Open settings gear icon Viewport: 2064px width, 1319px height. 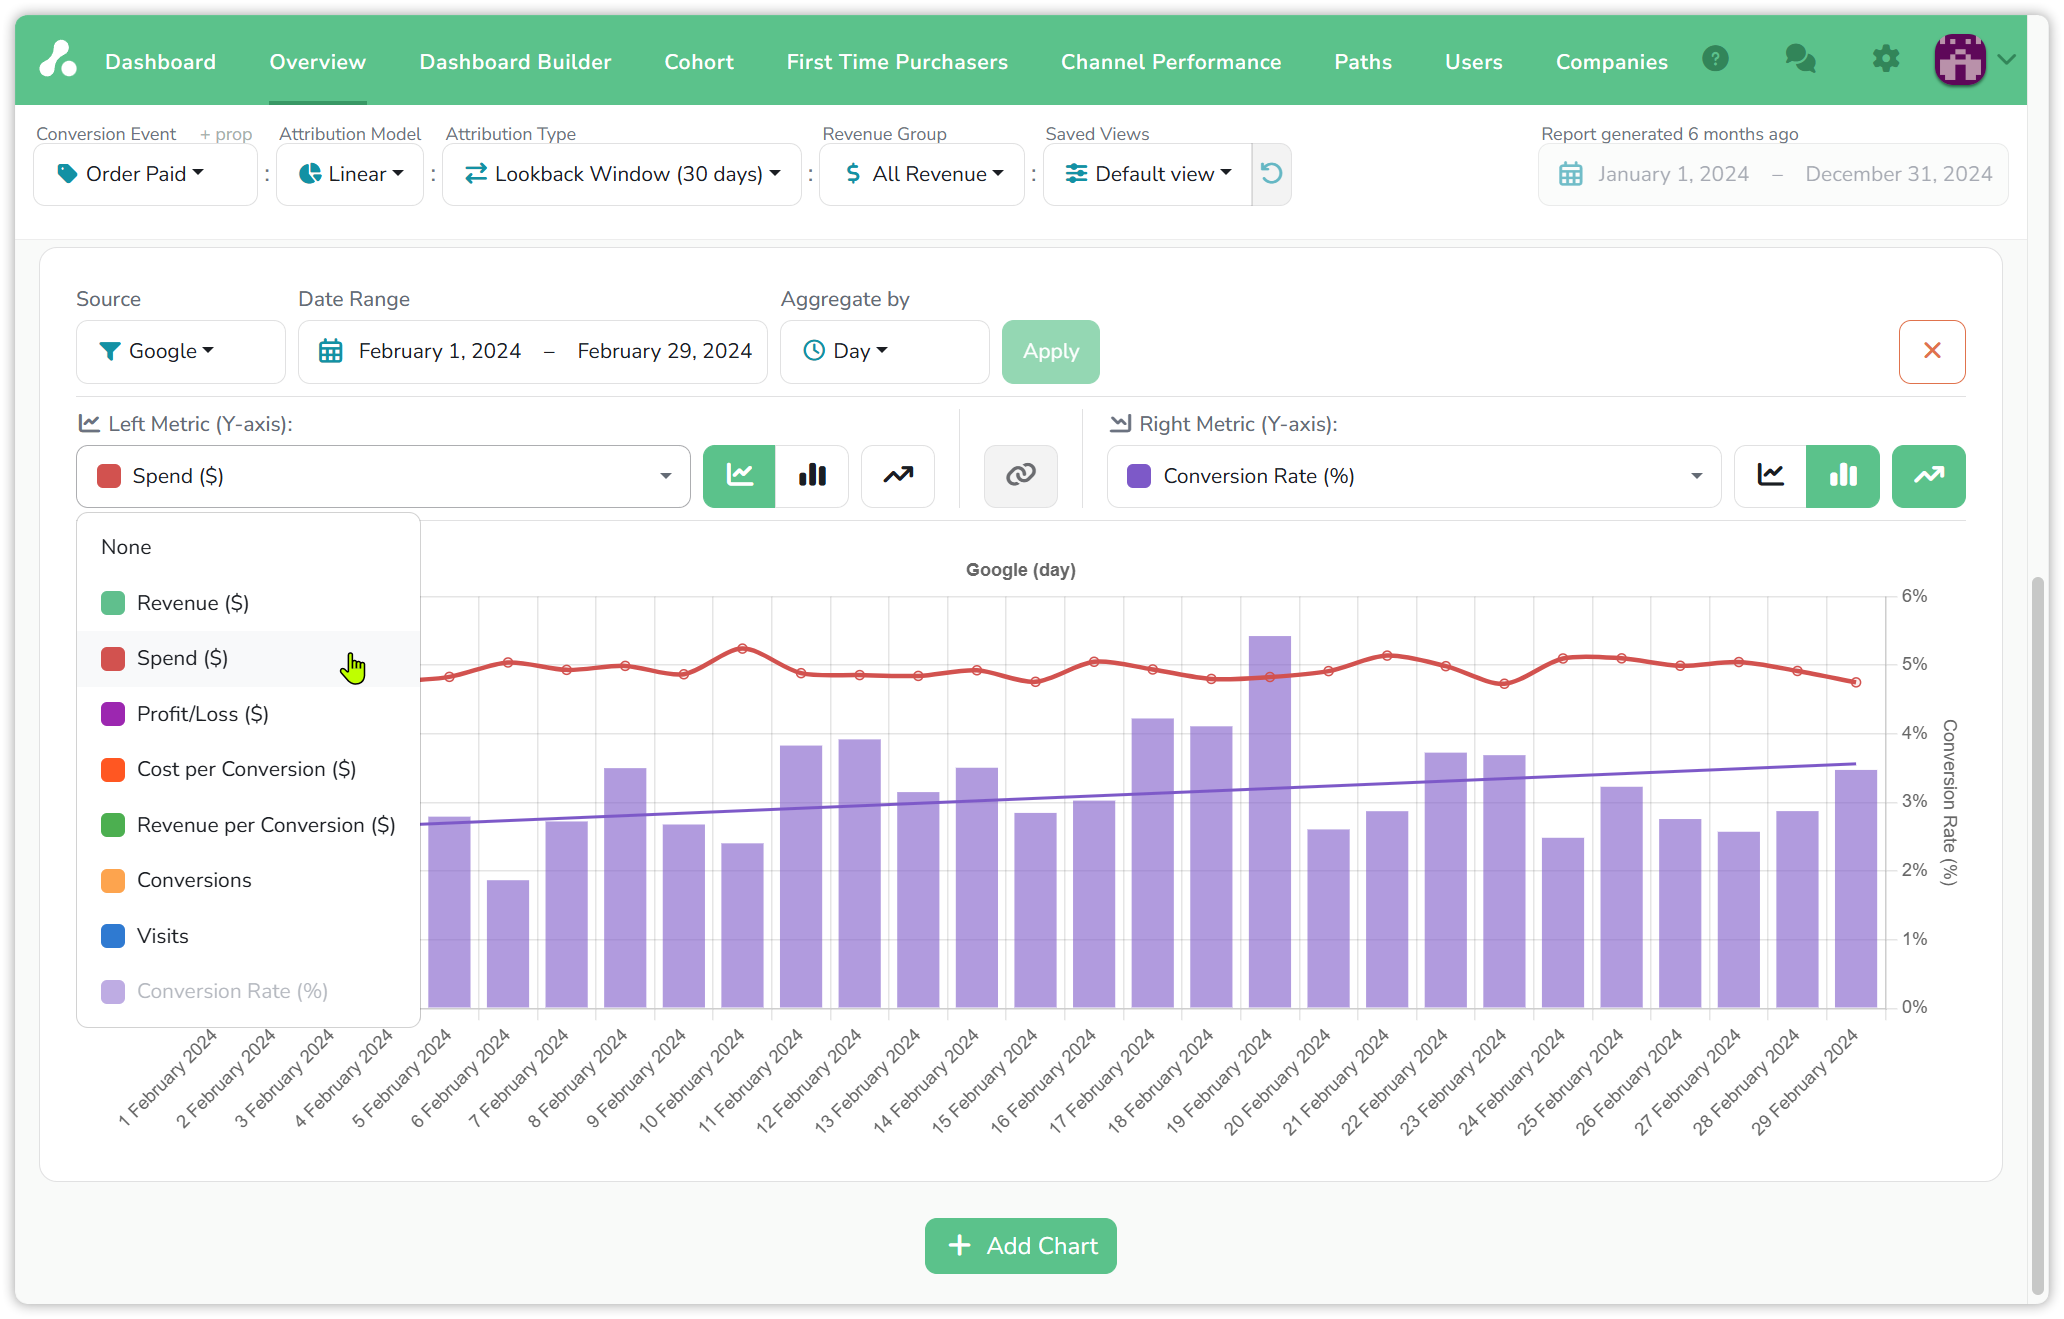1886,59
